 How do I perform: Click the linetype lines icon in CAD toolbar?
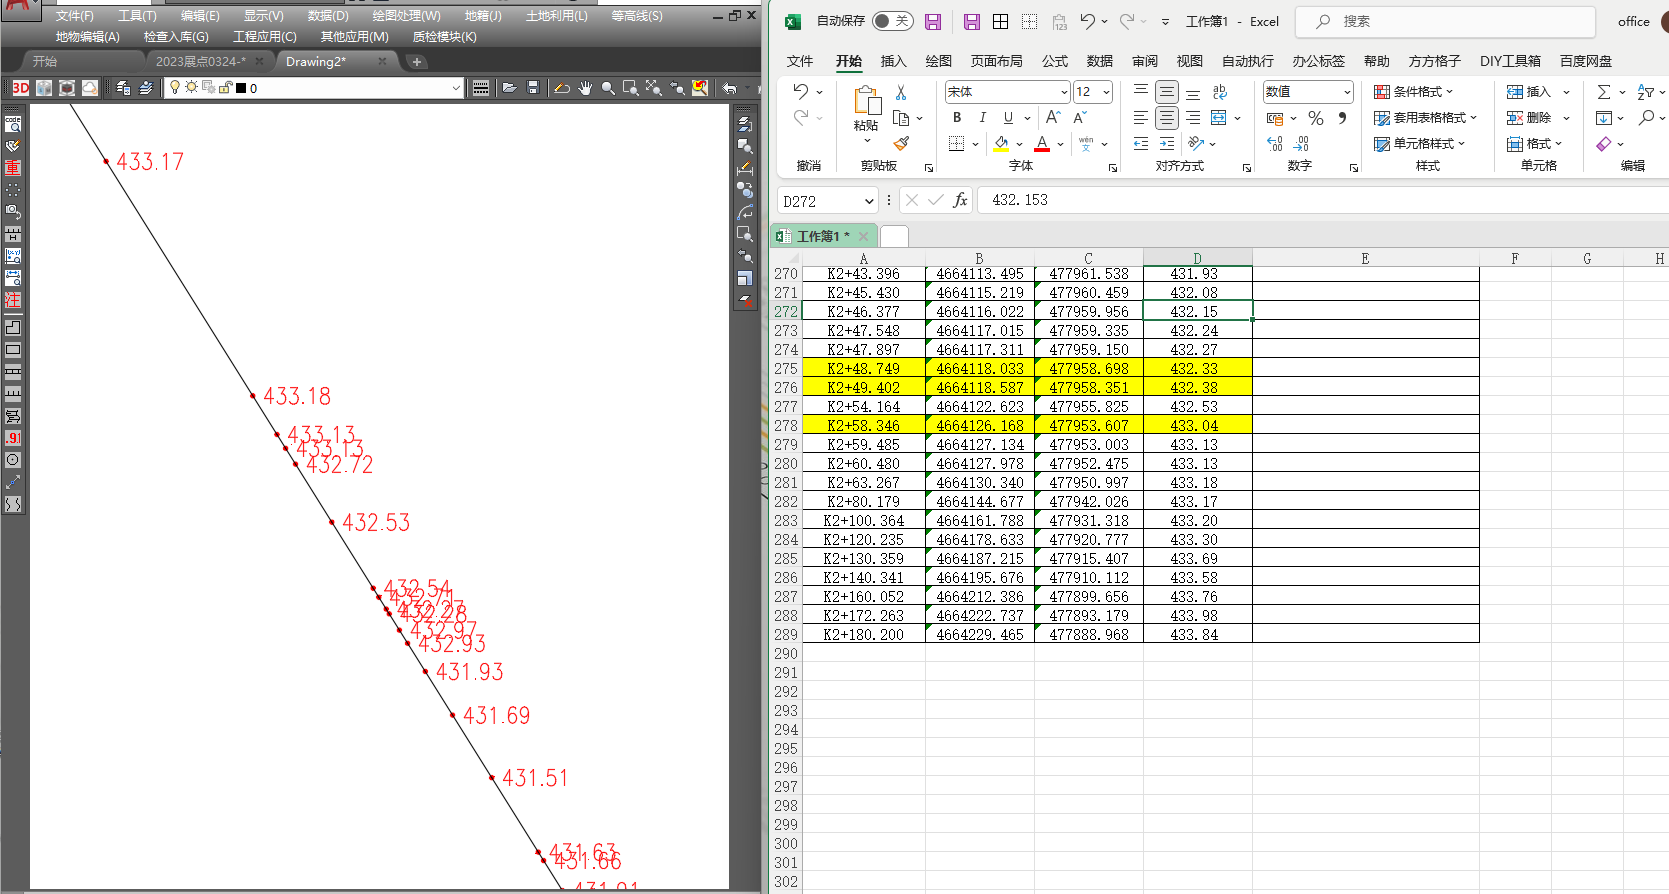click(481, 88)
